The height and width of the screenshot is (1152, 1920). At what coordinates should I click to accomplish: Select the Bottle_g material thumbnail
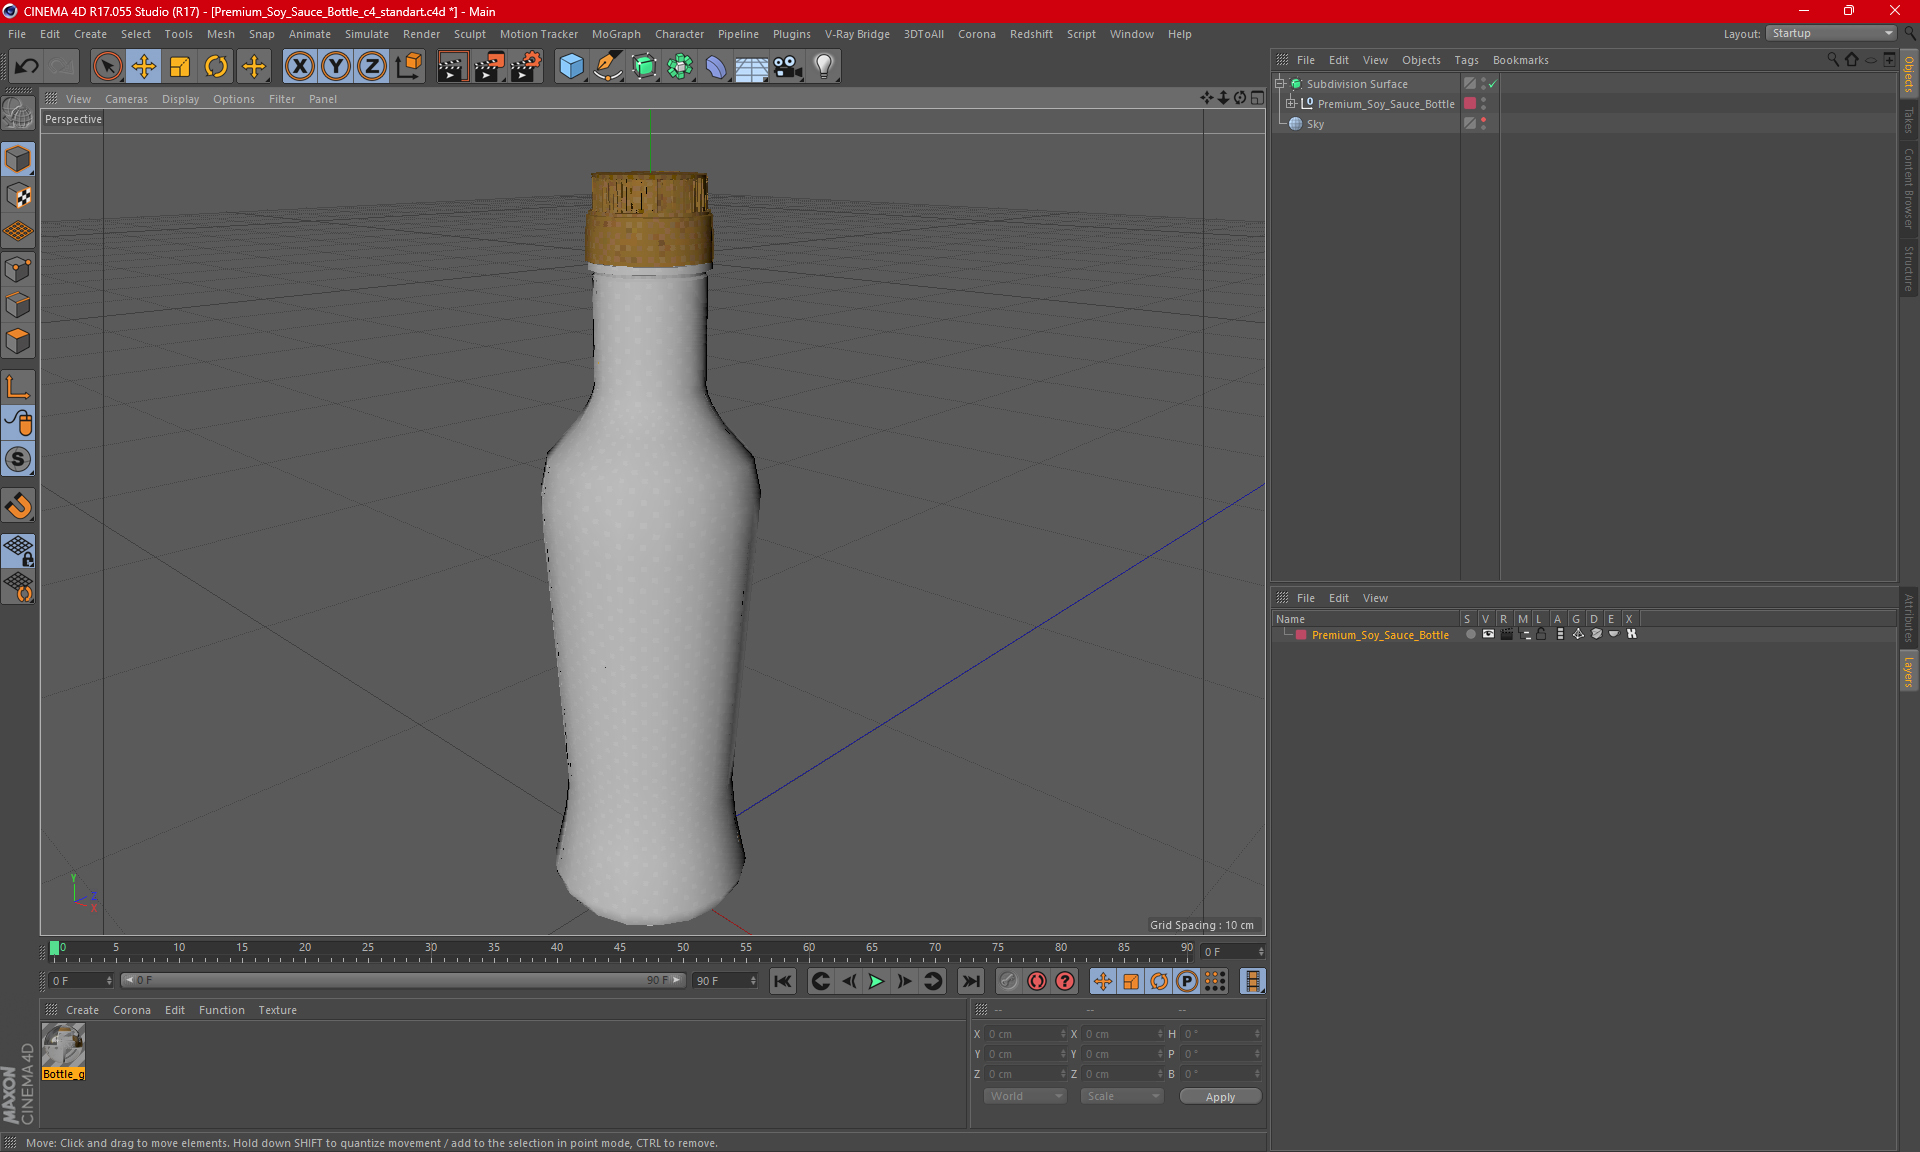point(63,1046)
